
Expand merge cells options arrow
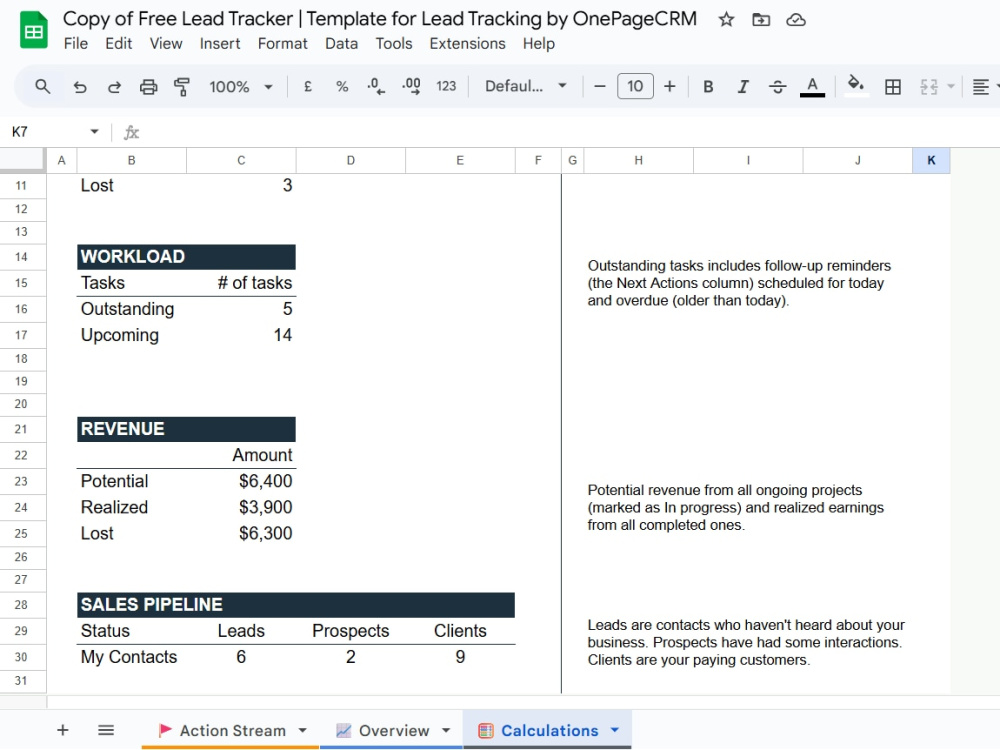(x=951, y=87)
